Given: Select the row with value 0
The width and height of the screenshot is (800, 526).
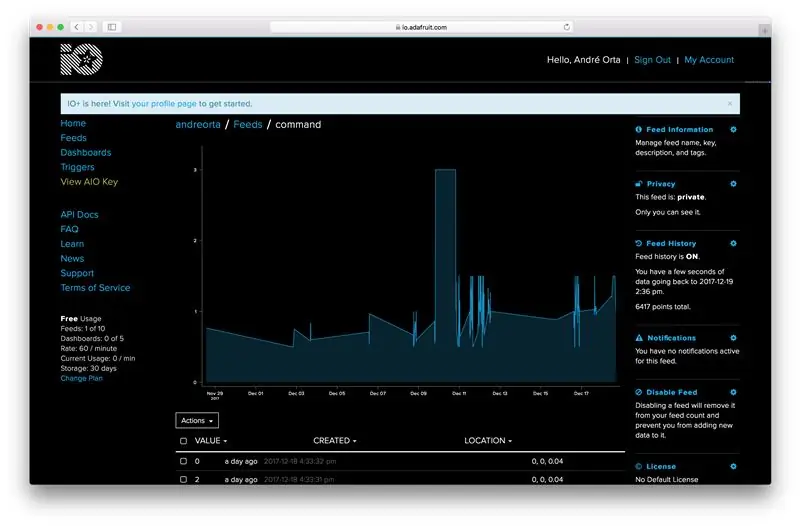Looking at the screenshot, I should pyautogui.click(x=184, y=461).
